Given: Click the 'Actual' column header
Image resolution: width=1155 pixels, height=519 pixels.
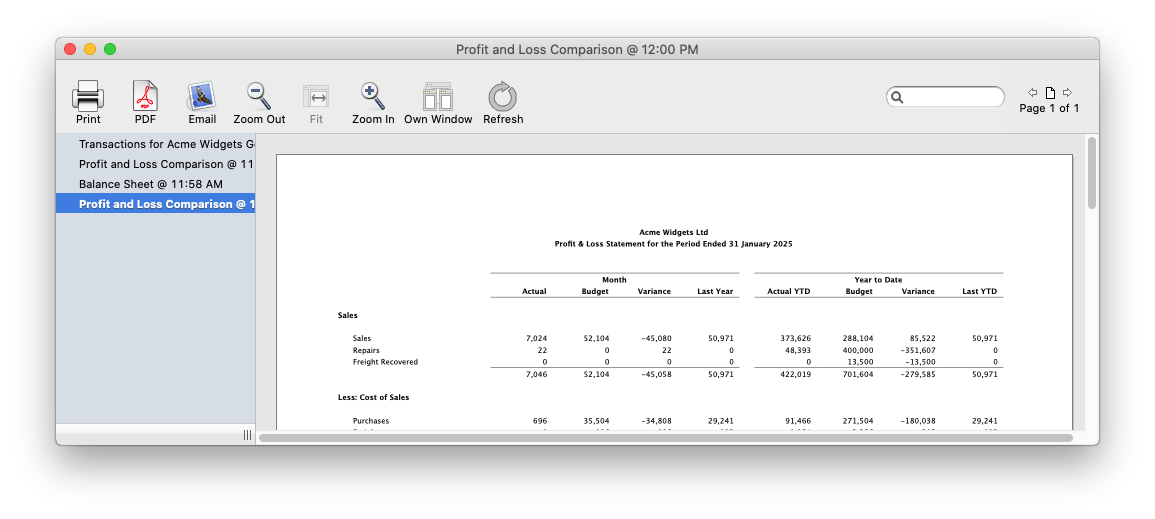Looking at the screenshot, I should tap(534, 292).
